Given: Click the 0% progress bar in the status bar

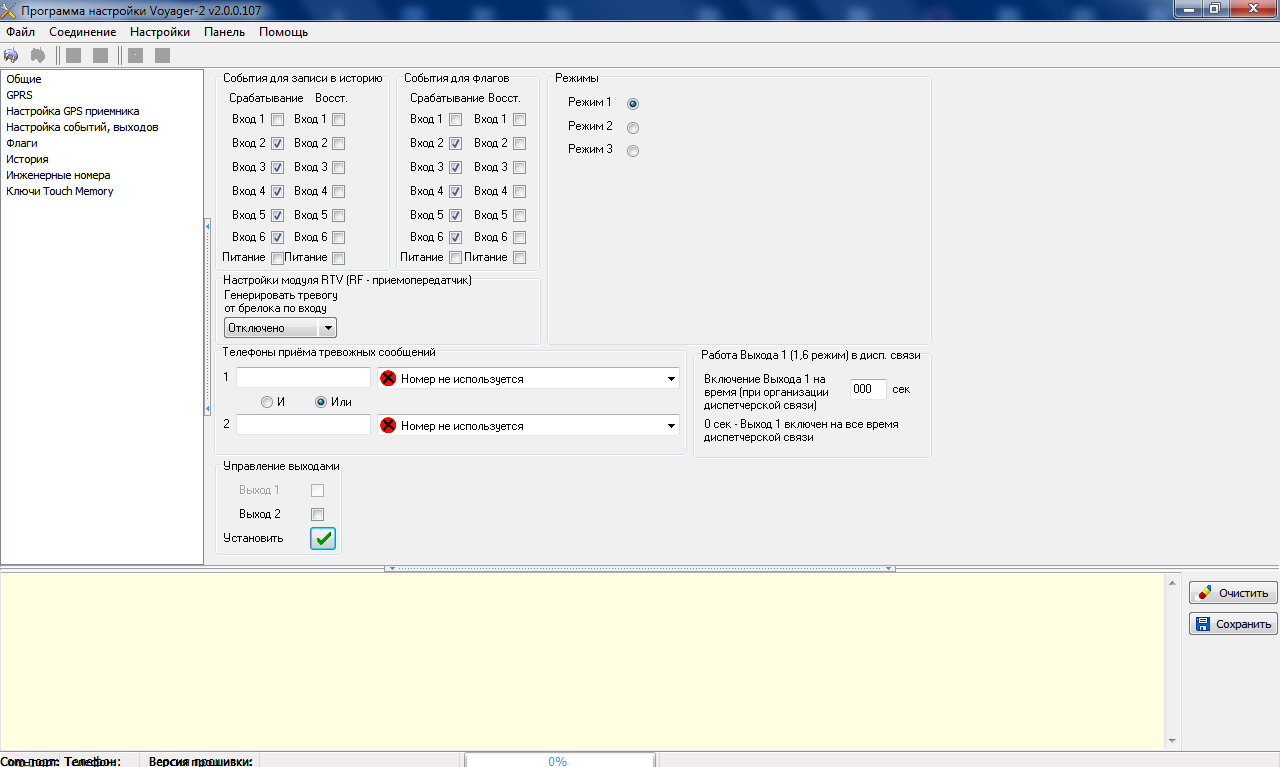Looking at the screenshot, I should pos(558,761).
